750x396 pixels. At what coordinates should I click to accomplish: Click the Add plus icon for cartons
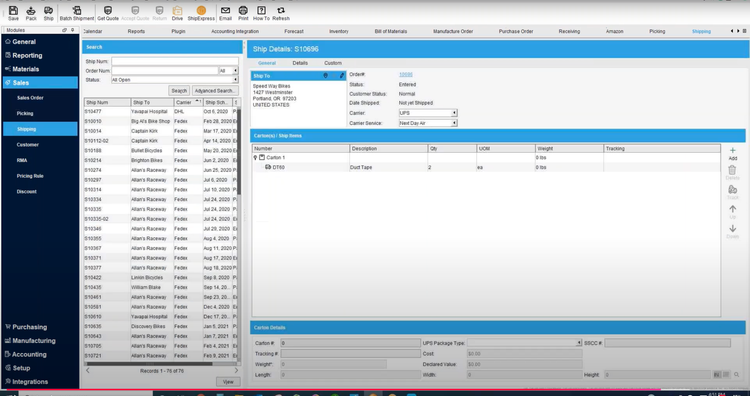pyautogui.click(x=732, y=151)
